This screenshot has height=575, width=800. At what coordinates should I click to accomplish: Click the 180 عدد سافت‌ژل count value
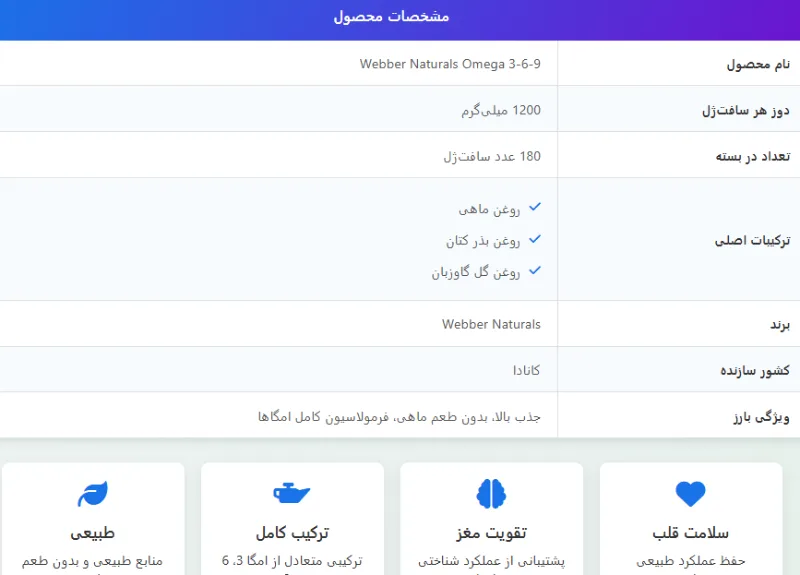[x=492, y=156]
